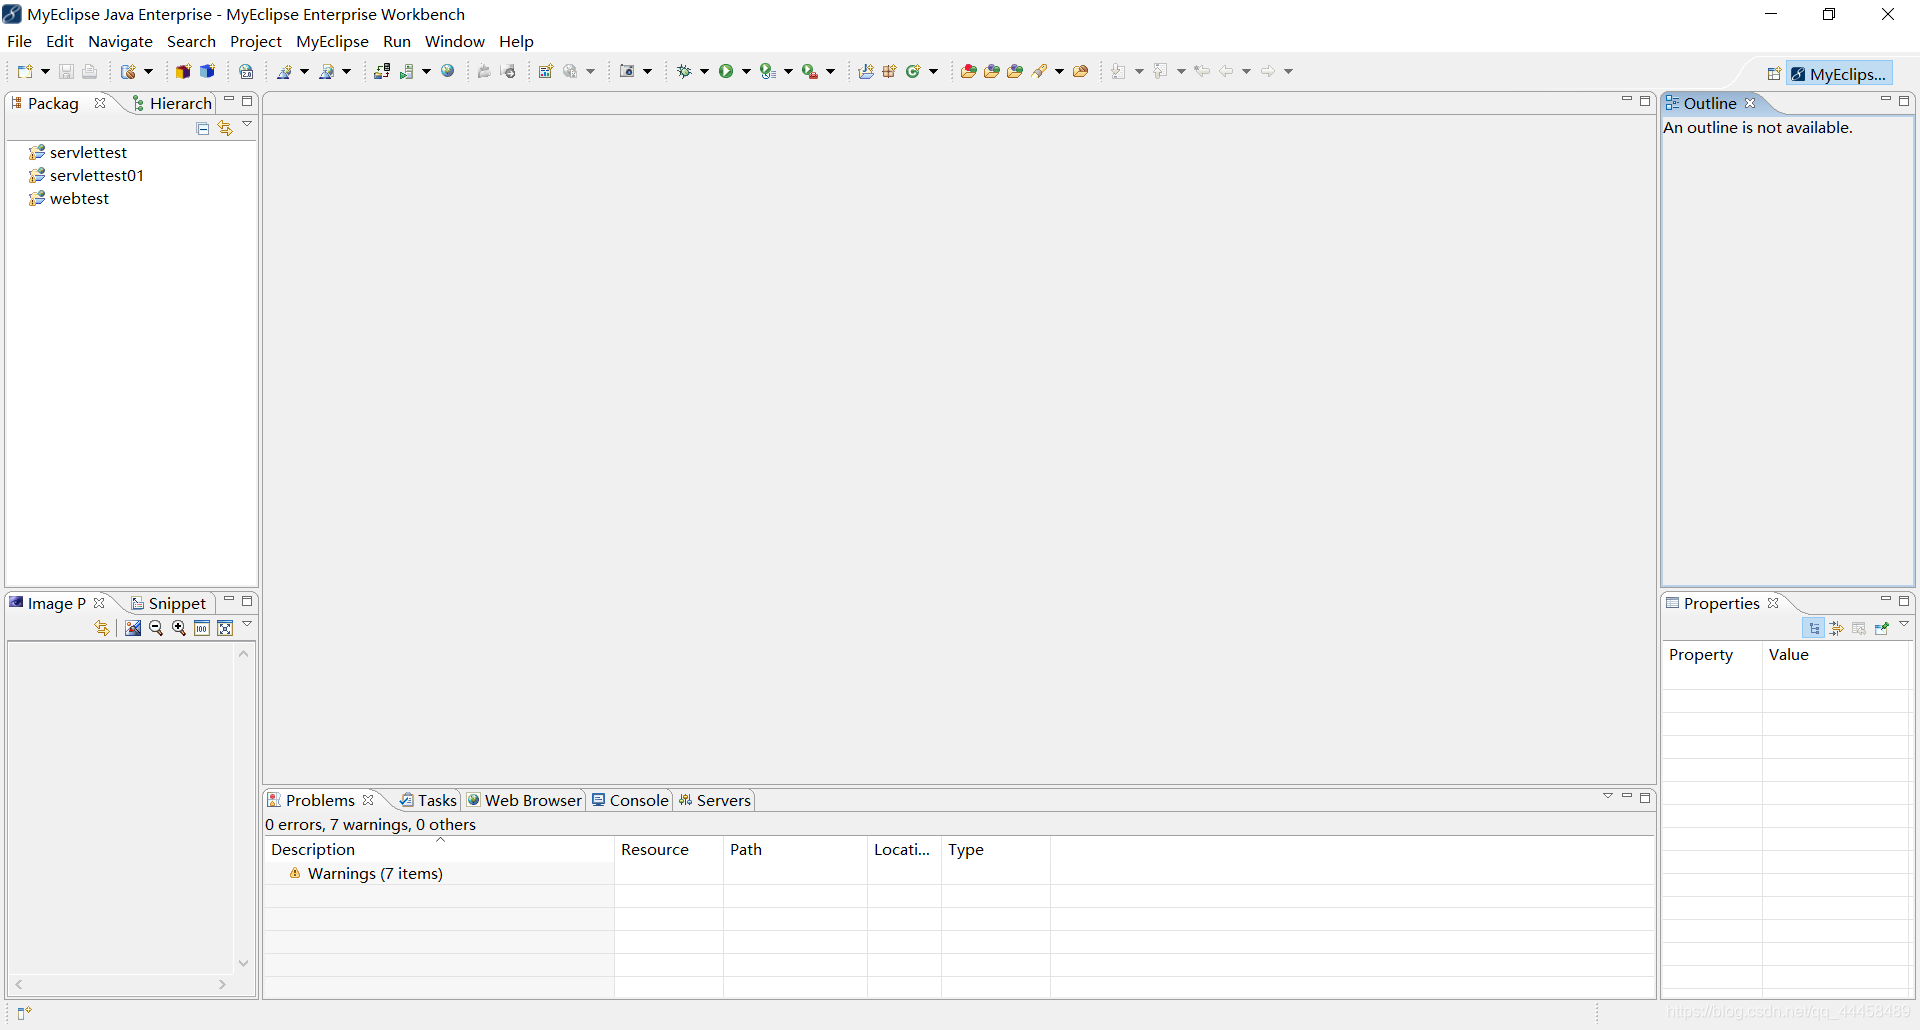Open the Back history dropdown arrow
The image size is (1920, 1030).
point(1246,71)
